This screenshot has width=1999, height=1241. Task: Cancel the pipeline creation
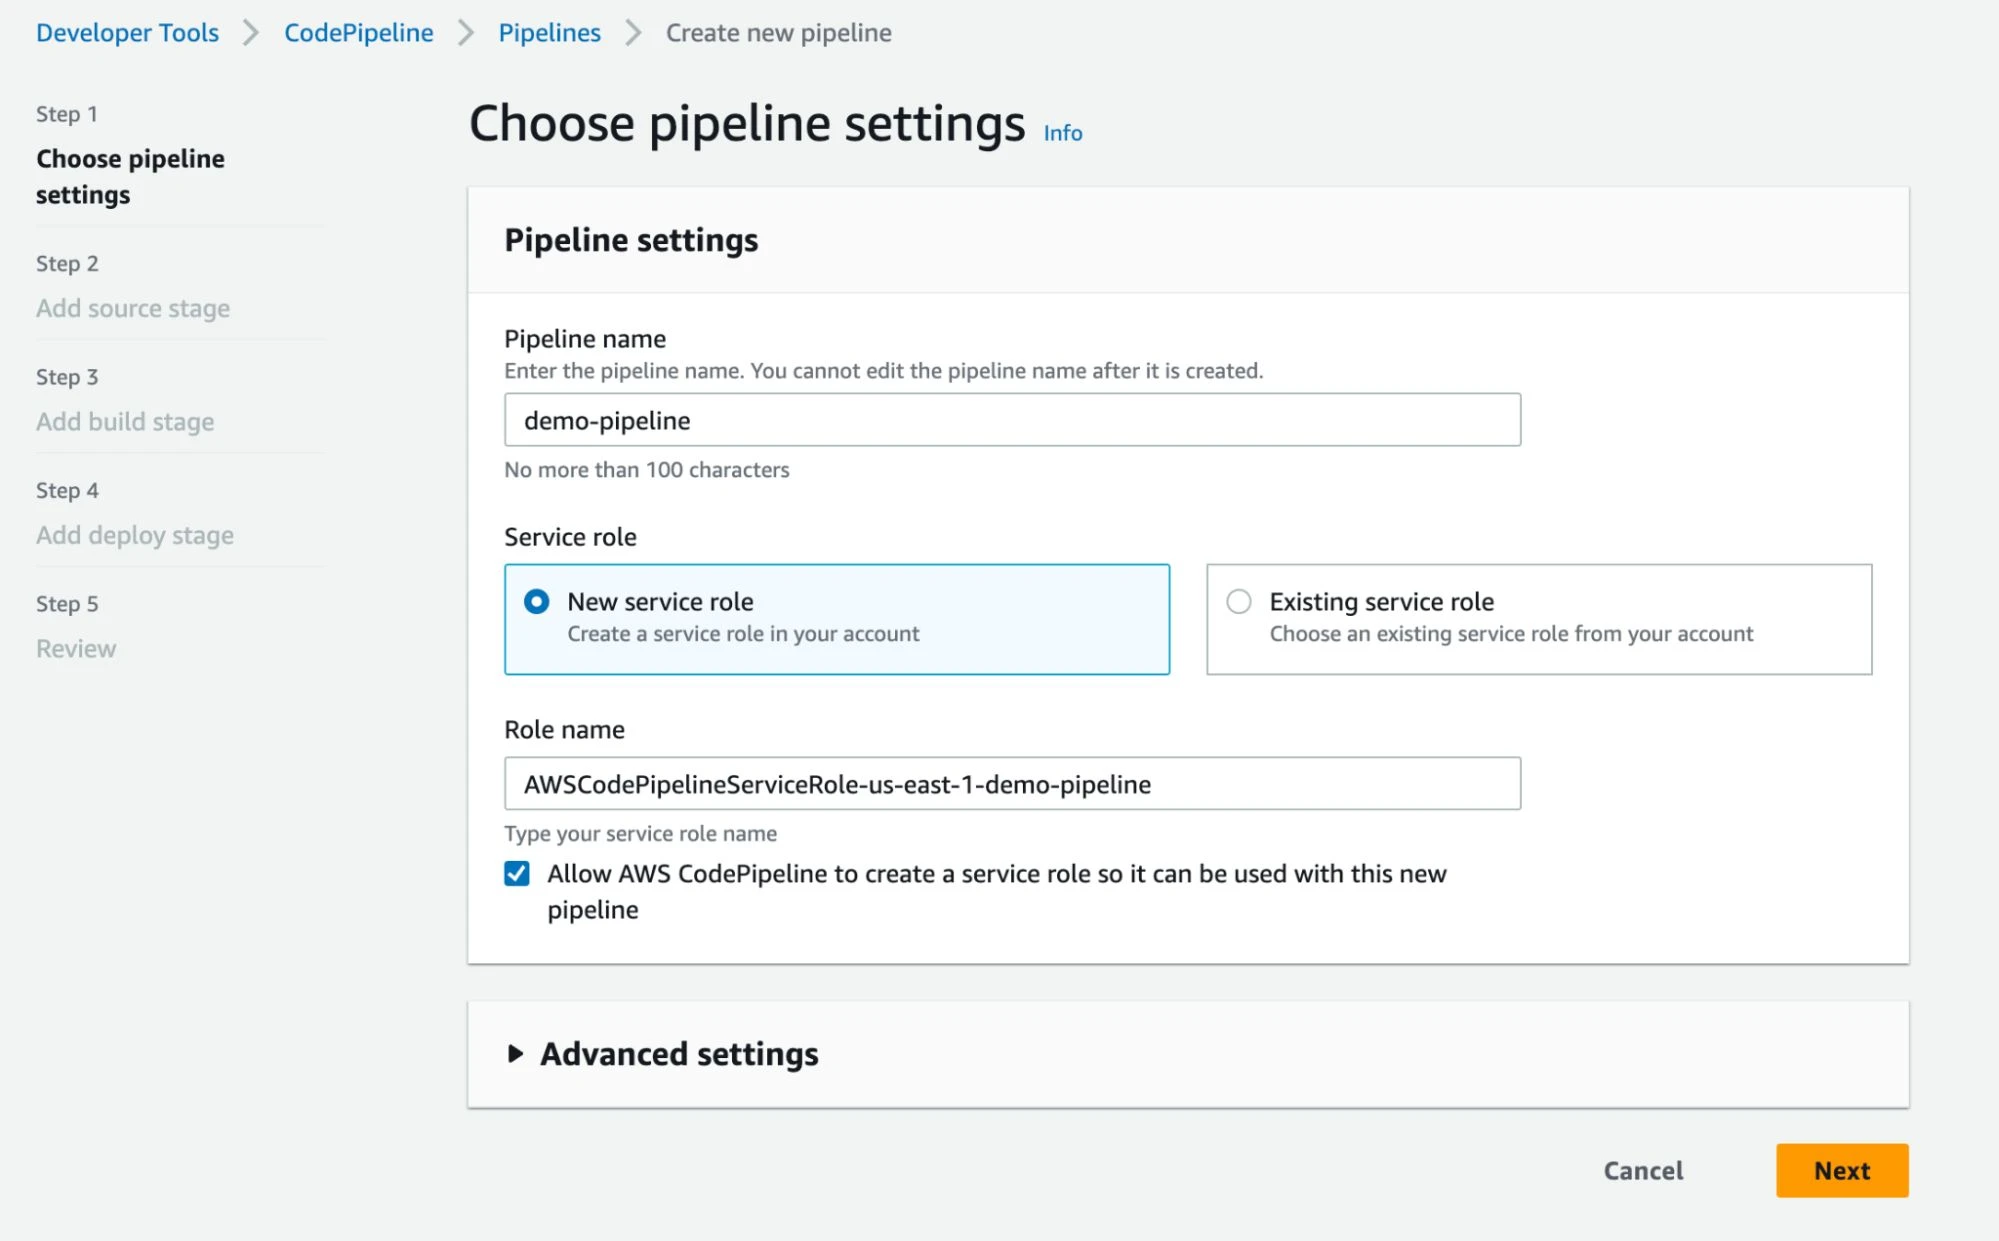coord(1643,1170)
